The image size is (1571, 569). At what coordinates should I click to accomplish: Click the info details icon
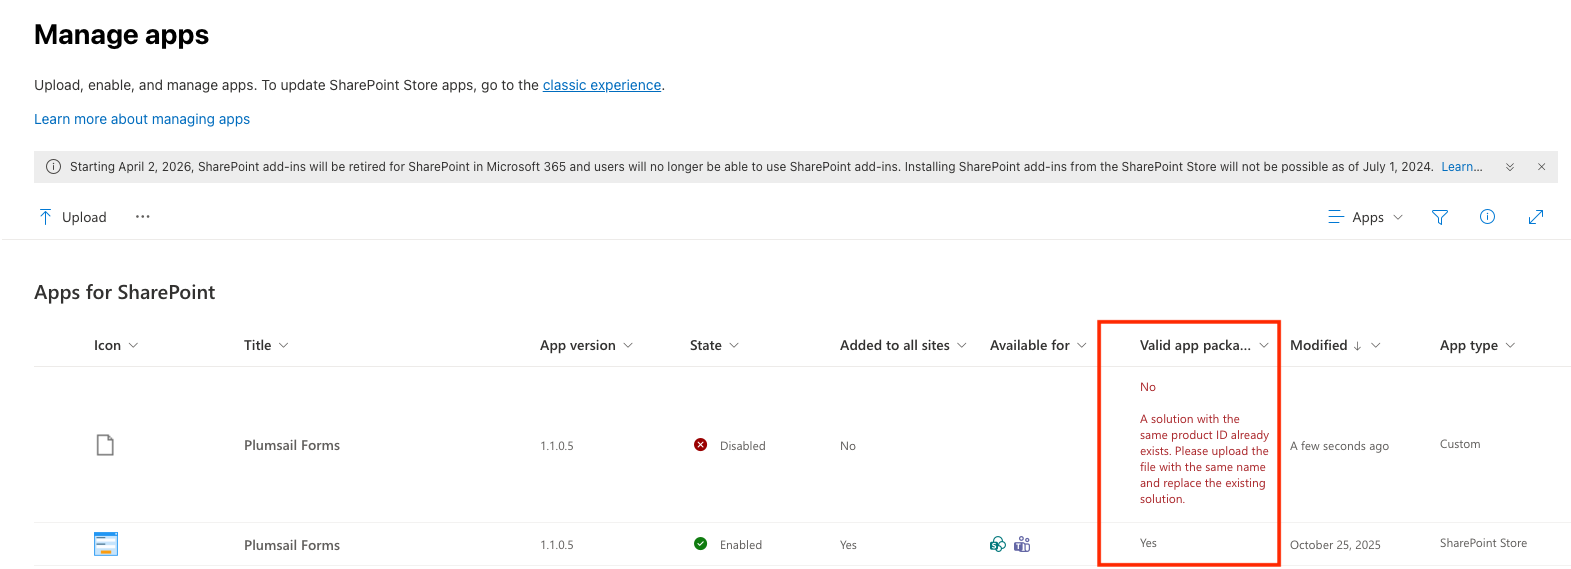(x=1487, y=217)
